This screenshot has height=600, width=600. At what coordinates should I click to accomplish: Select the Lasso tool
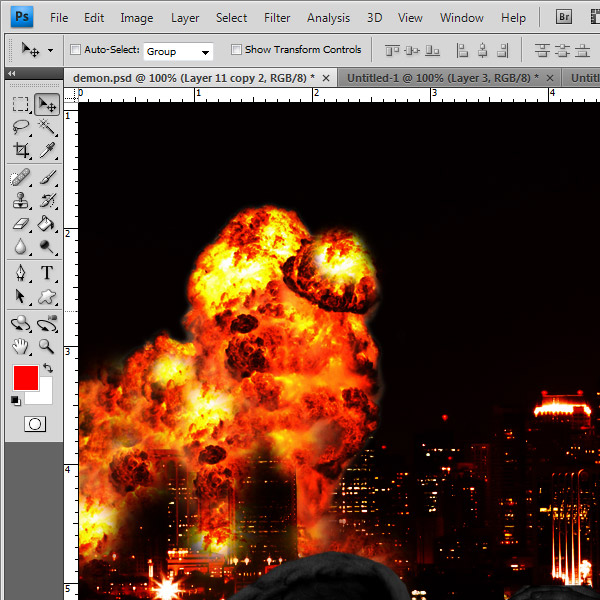point(20,127)
